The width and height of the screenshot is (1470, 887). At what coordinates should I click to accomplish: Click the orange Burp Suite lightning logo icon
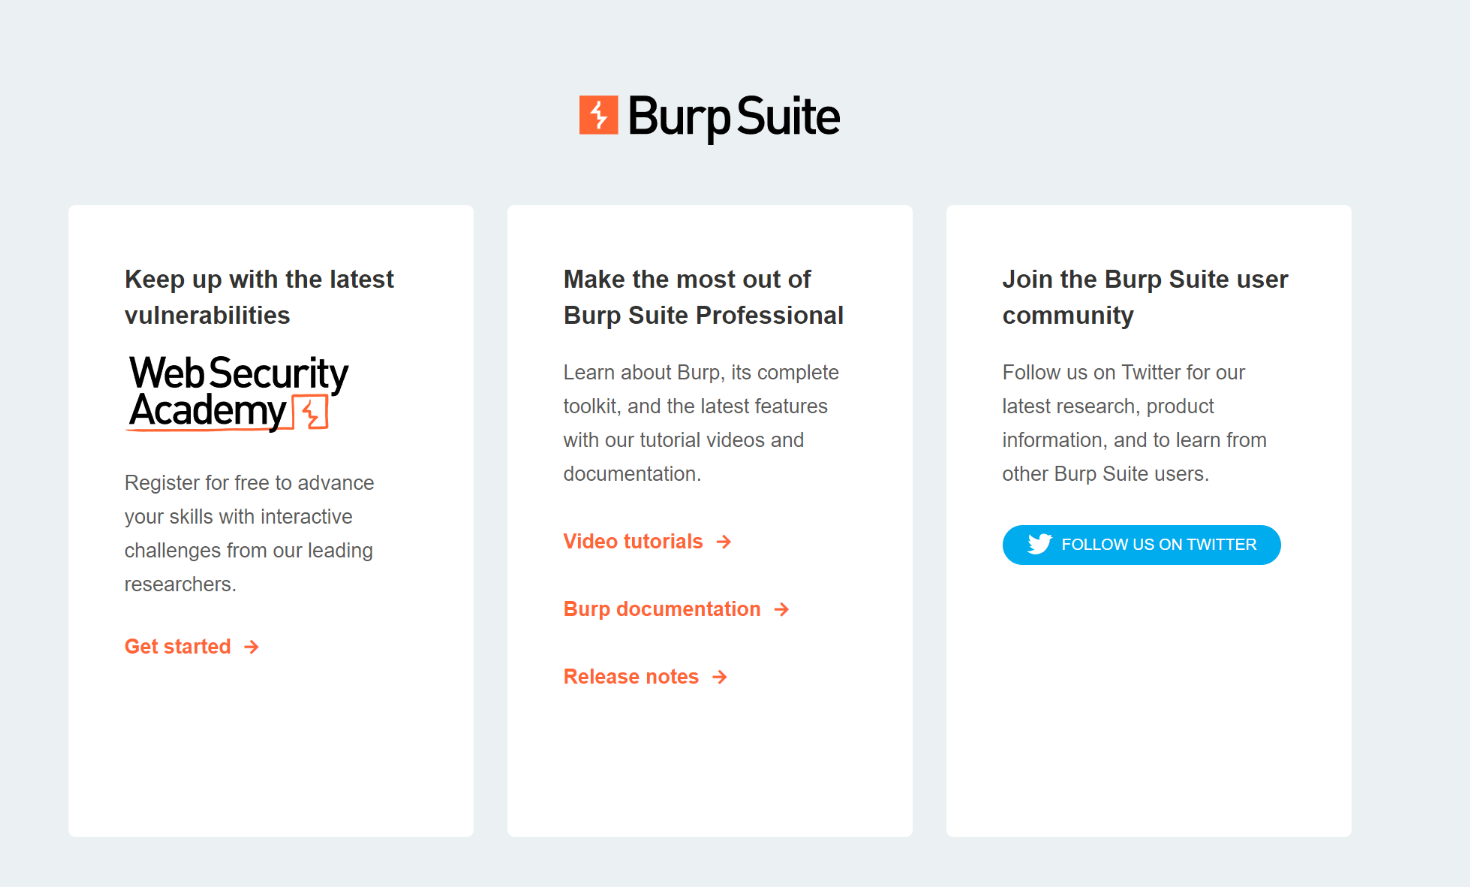coord(598,115)
